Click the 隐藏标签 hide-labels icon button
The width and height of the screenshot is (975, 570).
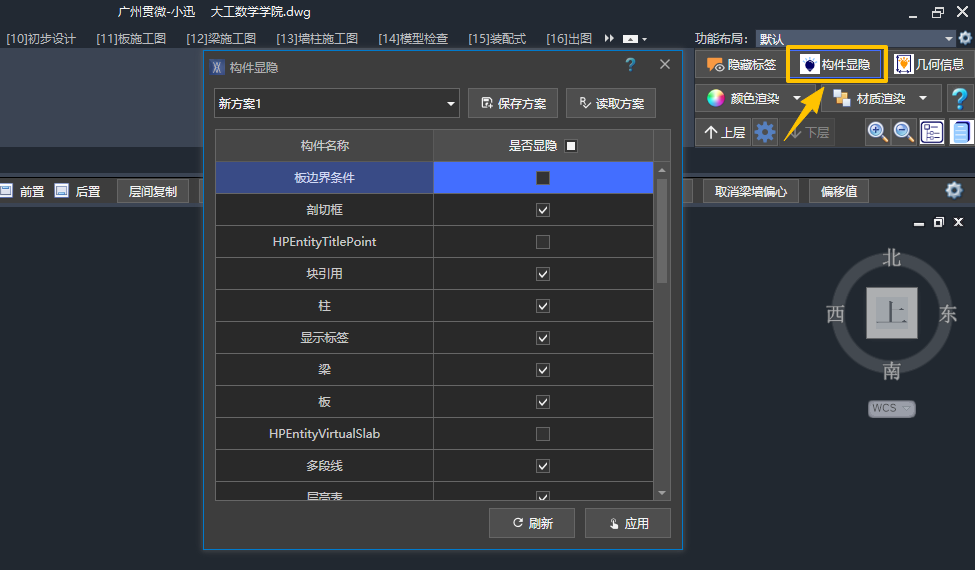(741, 65)
